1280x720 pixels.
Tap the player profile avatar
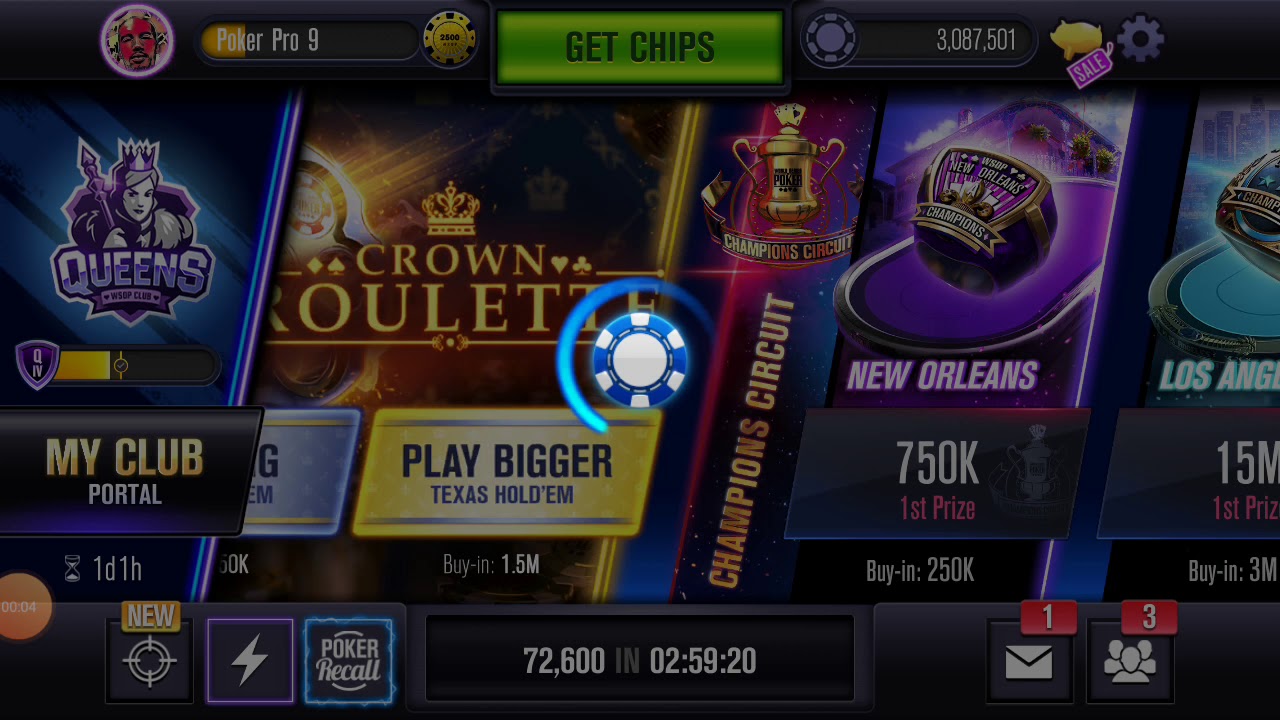138,41
